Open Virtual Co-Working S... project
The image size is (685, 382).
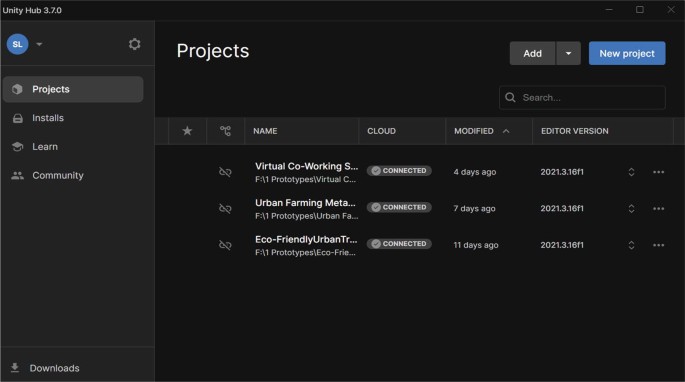306,167
